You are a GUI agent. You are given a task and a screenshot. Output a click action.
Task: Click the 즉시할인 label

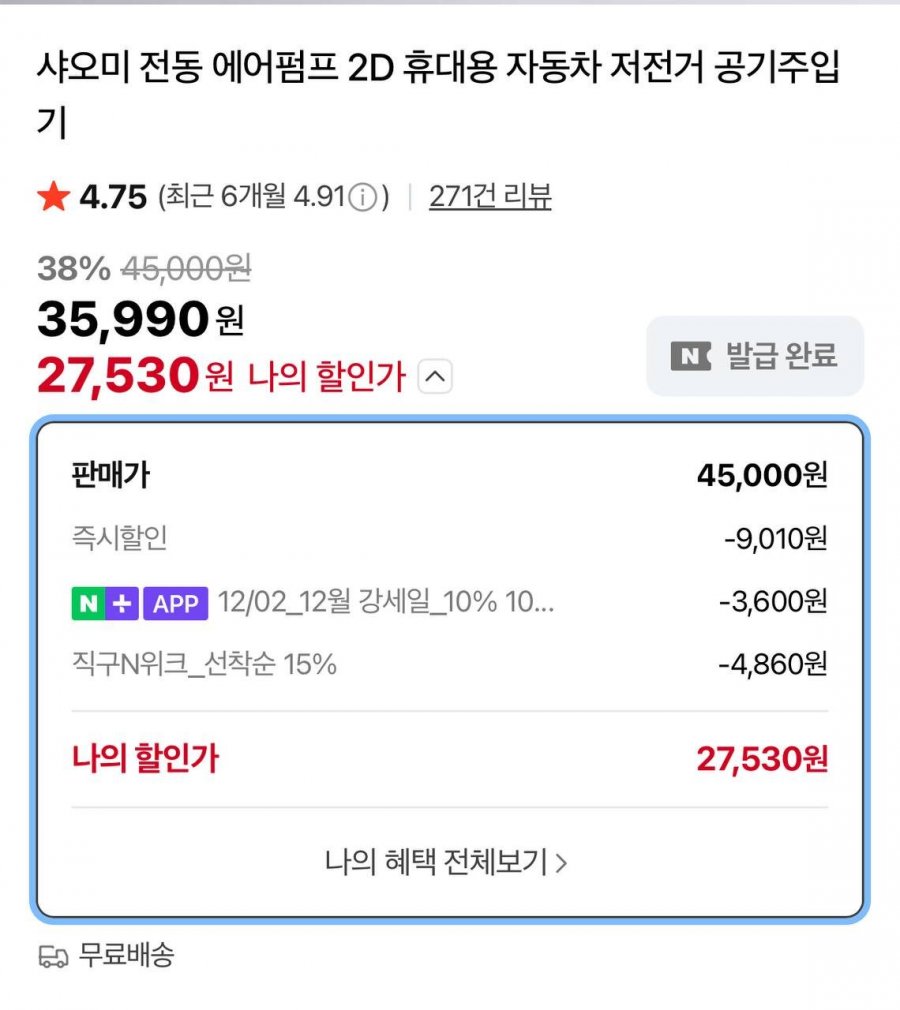(120, 539)
